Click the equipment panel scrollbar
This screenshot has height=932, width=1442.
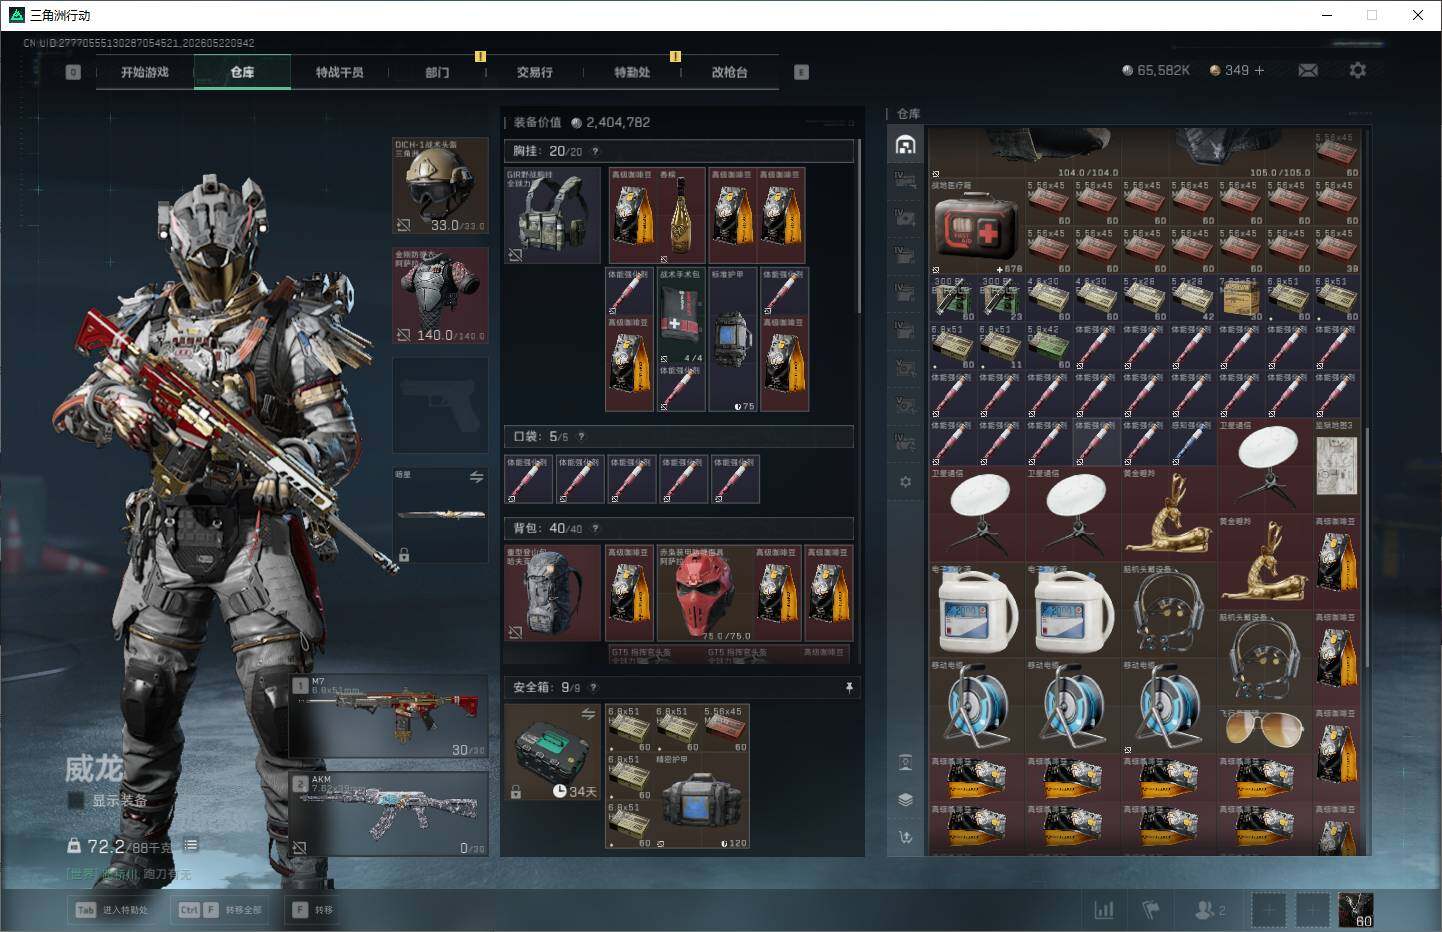(859, 225)
